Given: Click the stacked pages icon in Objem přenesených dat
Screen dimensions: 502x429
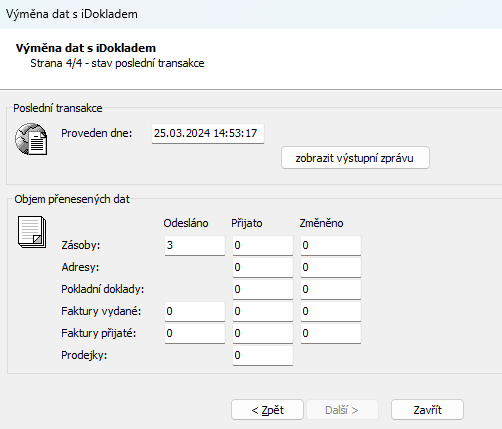Looking at the screenshot, I should point(32,232).
